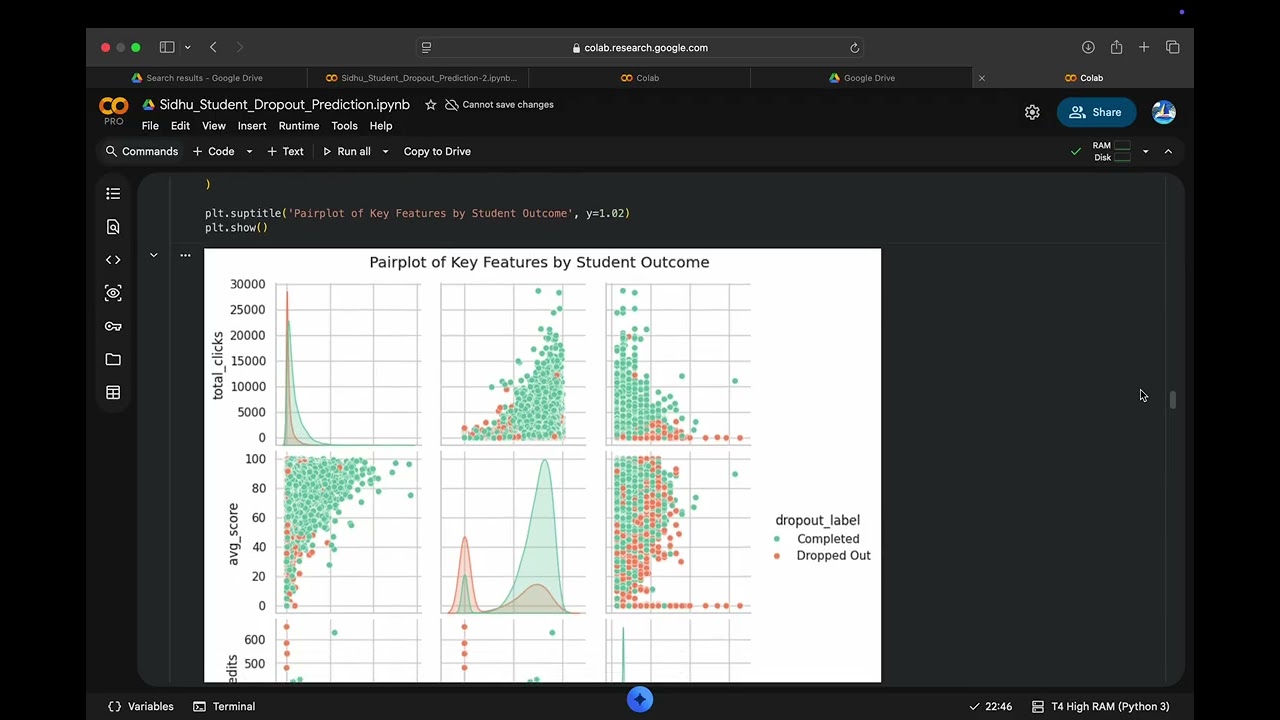The image size is (1280, 720).
Task: Open the website settings icon in address bar
Action: 426,47
